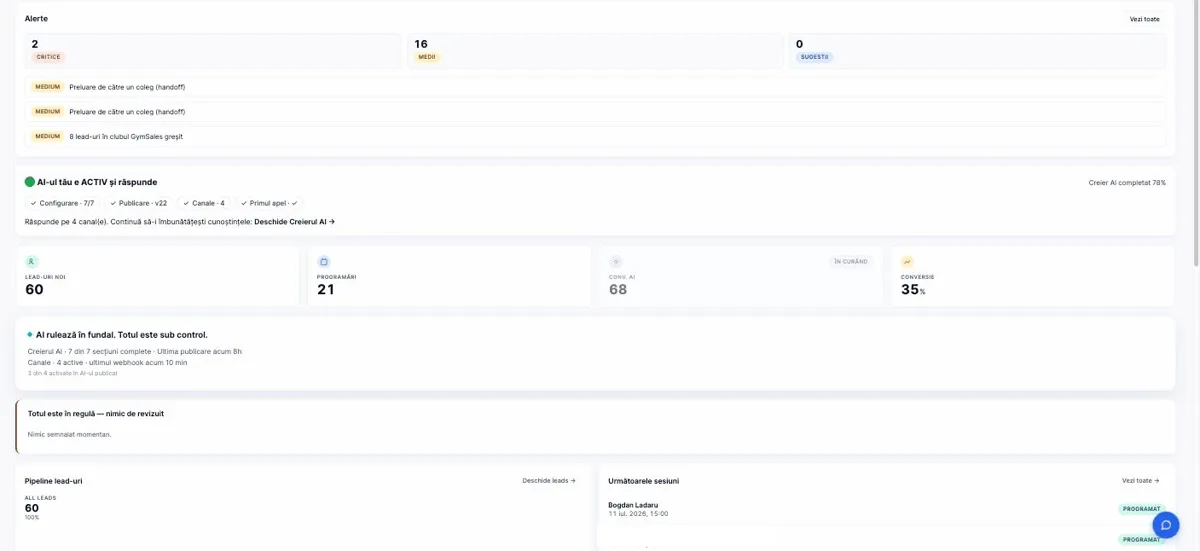1200x551 pixels.
Task: Click Programat badge on Bogdan Ladaru session
Action: tap(1142, 509)
